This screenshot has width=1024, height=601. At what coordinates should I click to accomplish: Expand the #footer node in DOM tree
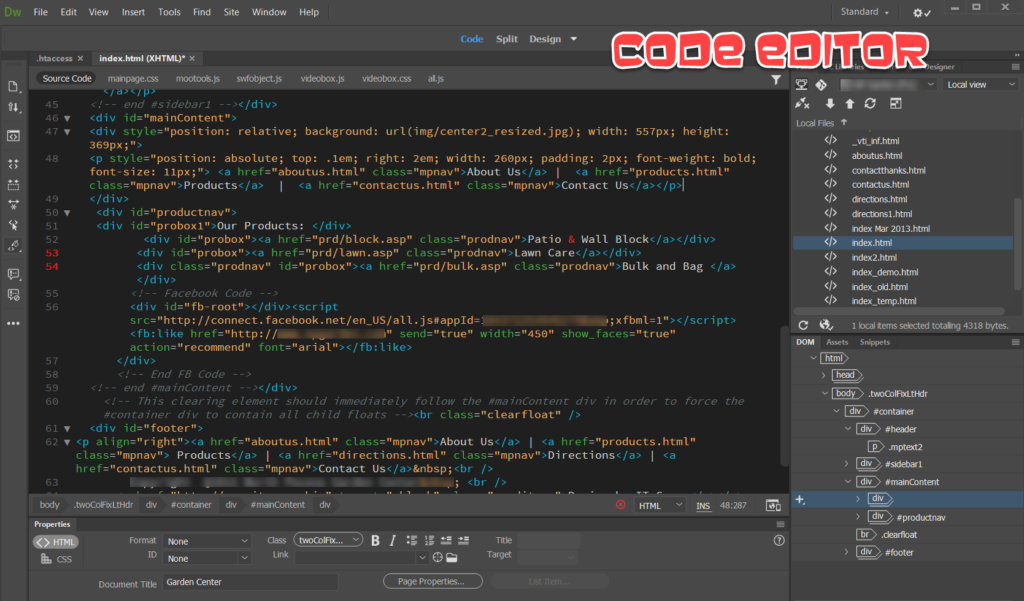(847, 552)
